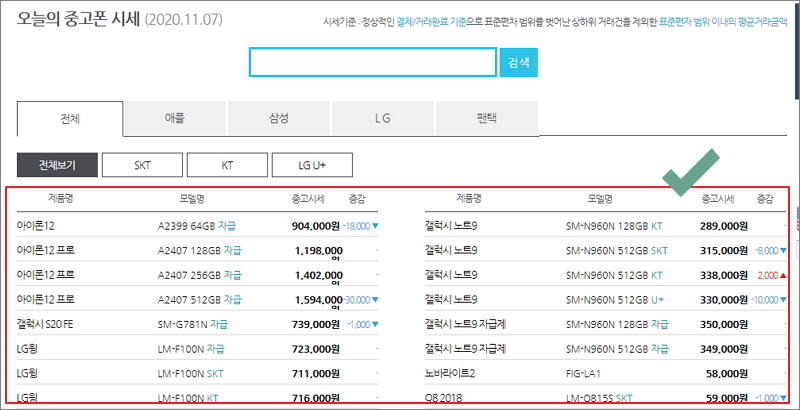Click model LM-F100N SKT

(x=191, y=373)
